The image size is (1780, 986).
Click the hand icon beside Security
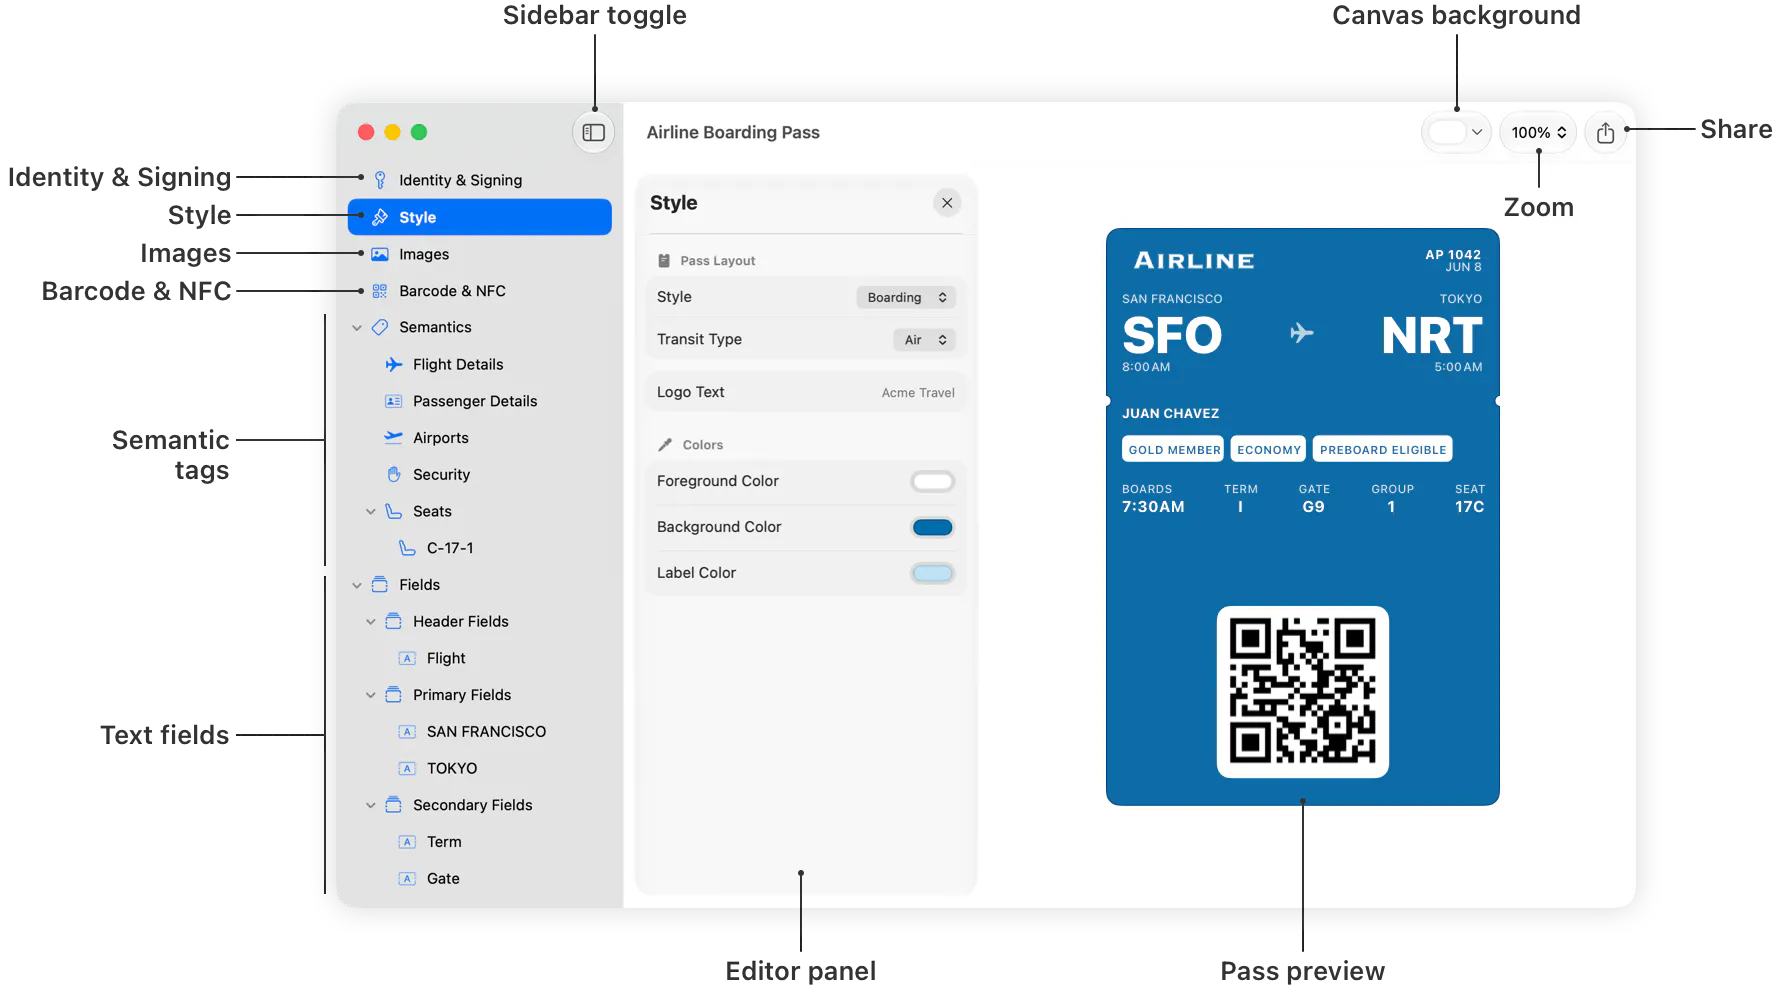(394, 474)
